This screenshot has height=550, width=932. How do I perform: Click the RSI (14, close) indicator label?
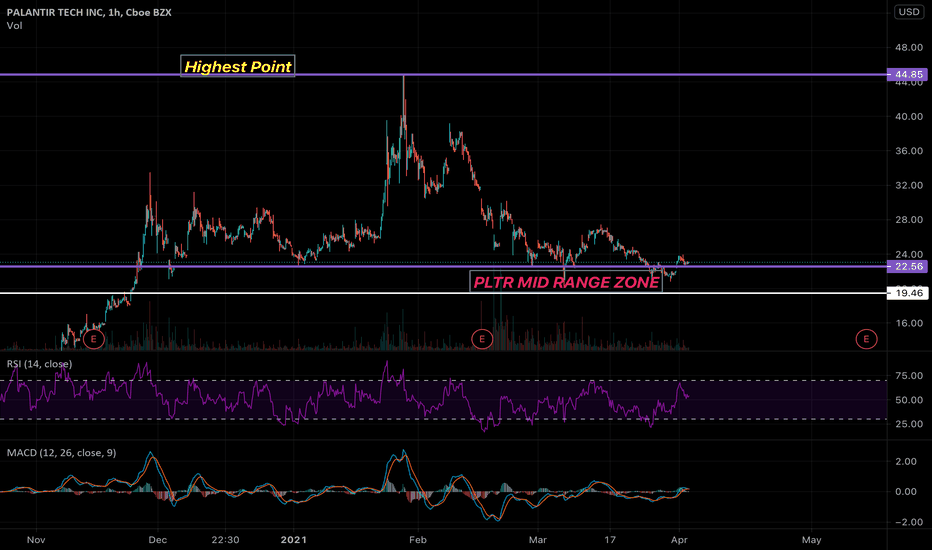tap(39, 364)
